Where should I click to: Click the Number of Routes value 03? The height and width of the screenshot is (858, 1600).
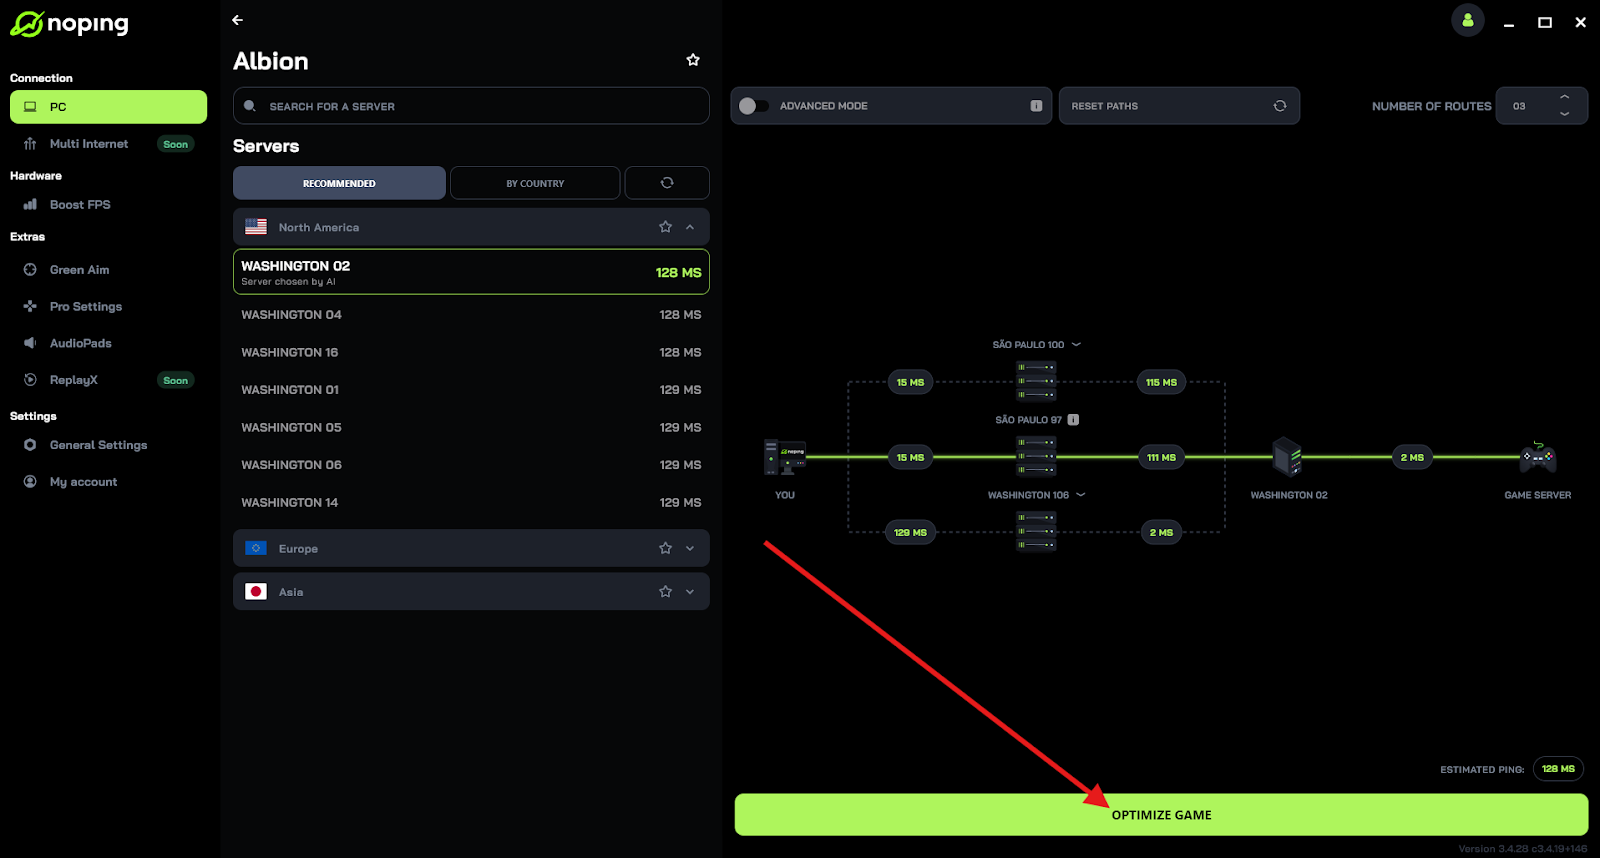[1519, 106]
